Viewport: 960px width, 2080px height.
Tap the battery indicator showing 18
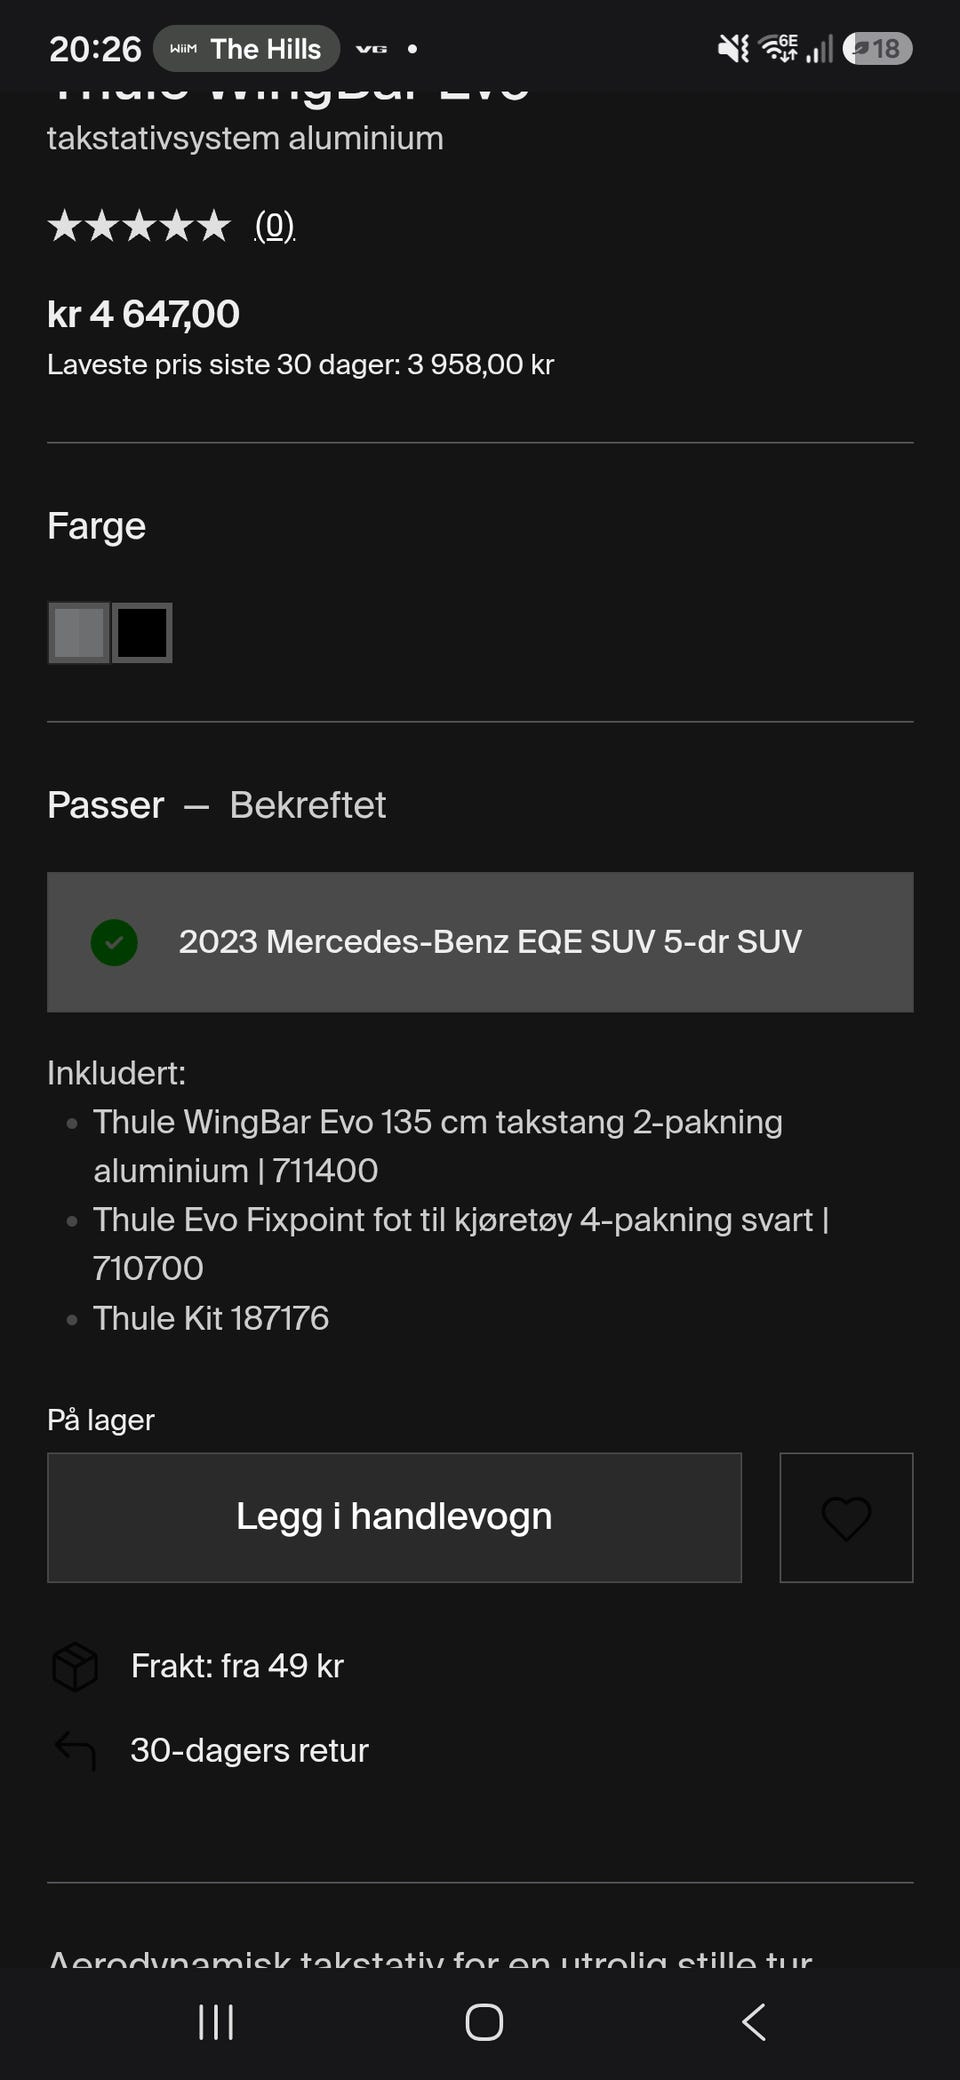(877, 49)
